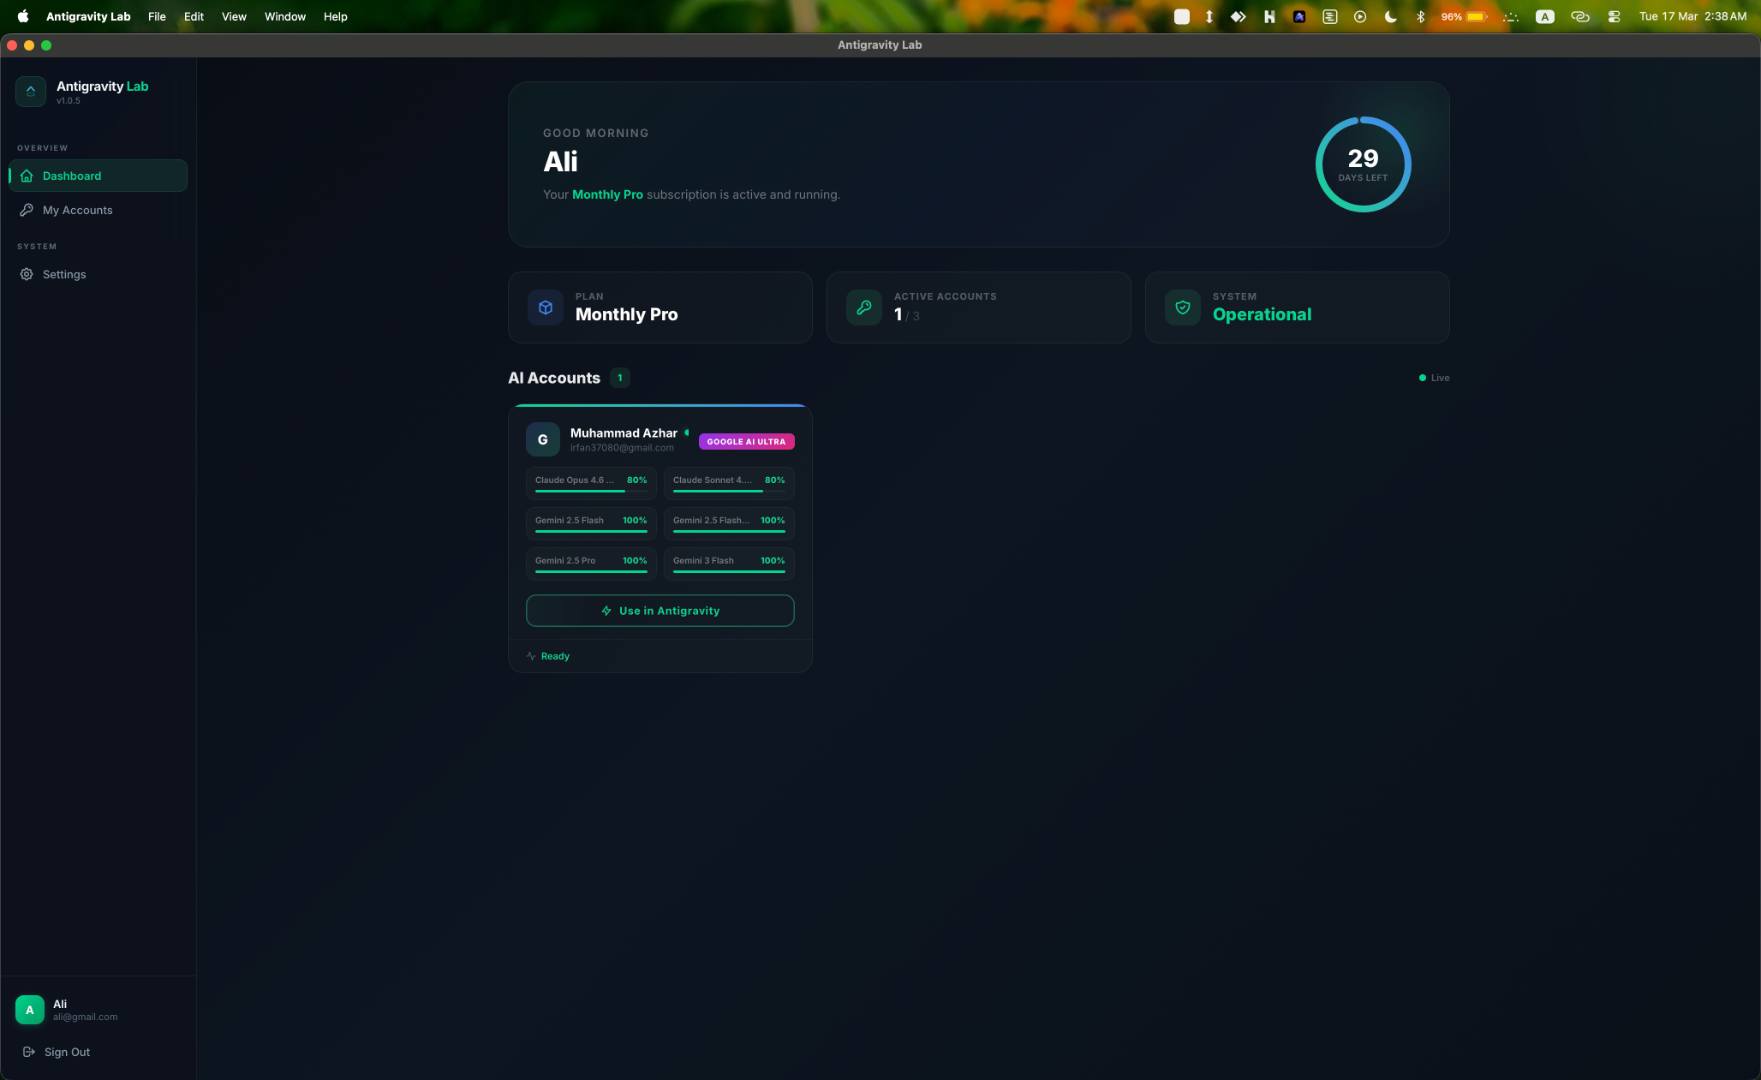Open the Help menu

(x=335, y=16)
